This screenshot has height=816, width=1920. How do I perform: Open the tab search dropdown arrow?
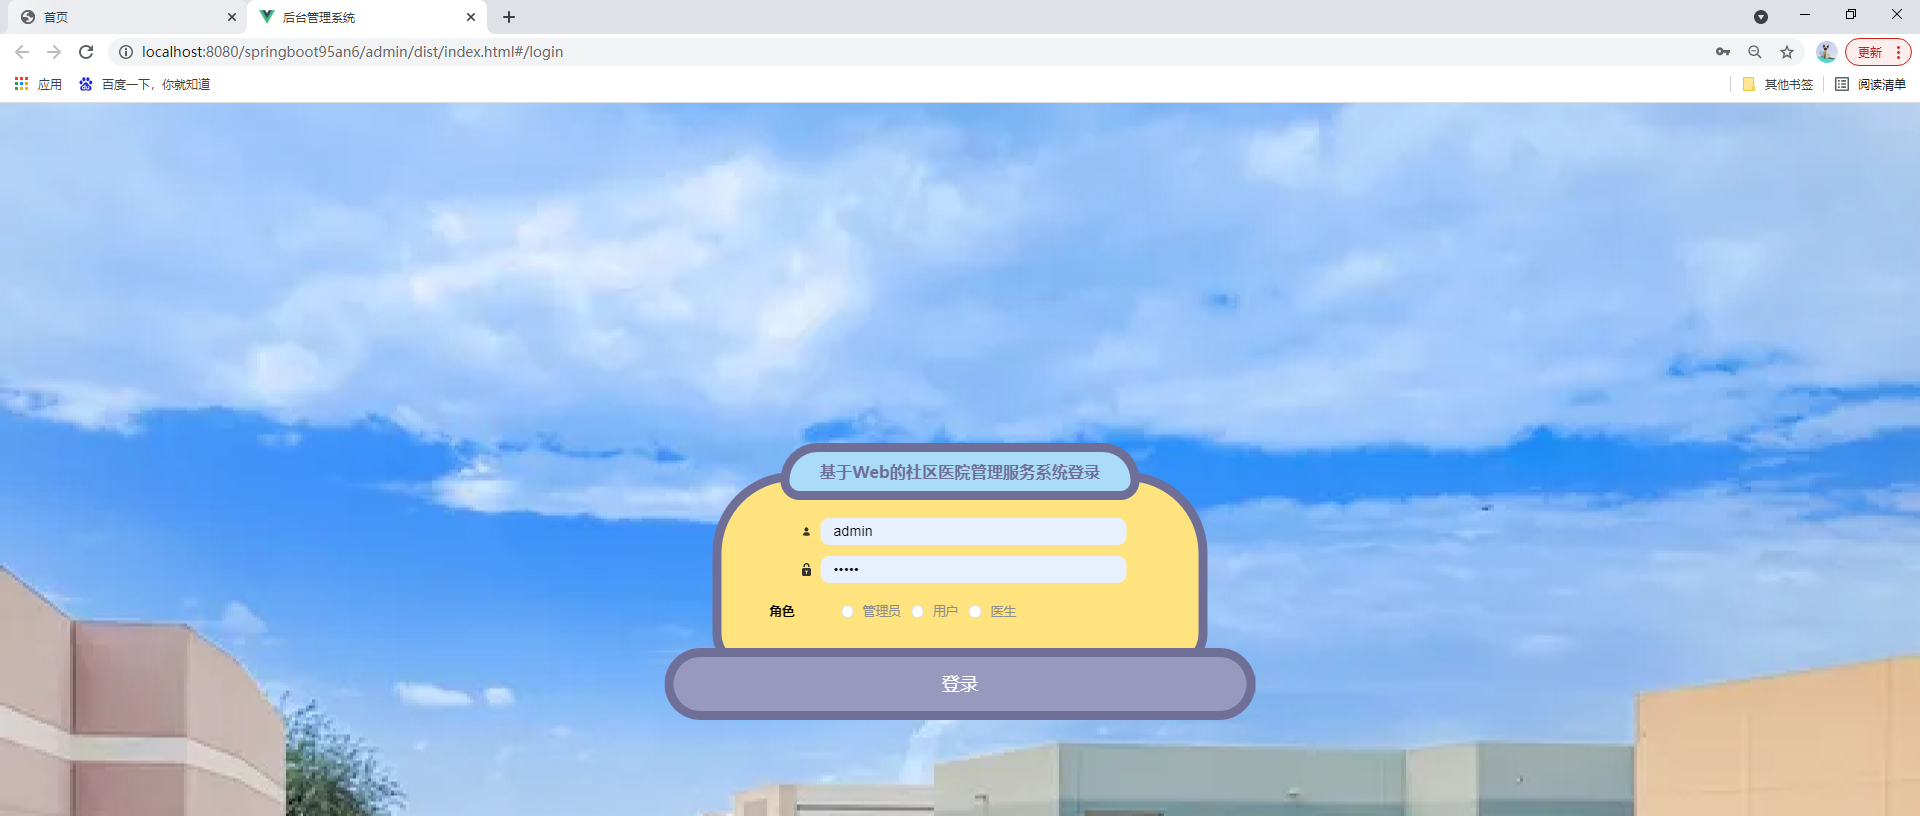click(x=1761, y=17)
